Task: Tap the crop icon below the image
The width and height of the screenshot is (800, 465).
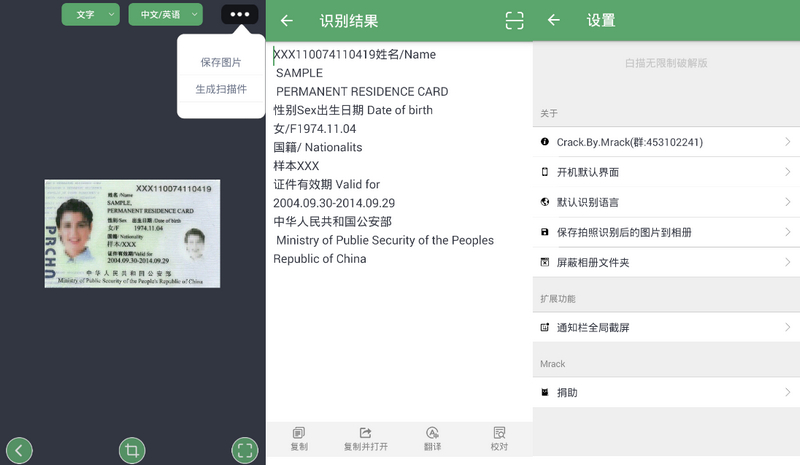Action: point(131,450)
